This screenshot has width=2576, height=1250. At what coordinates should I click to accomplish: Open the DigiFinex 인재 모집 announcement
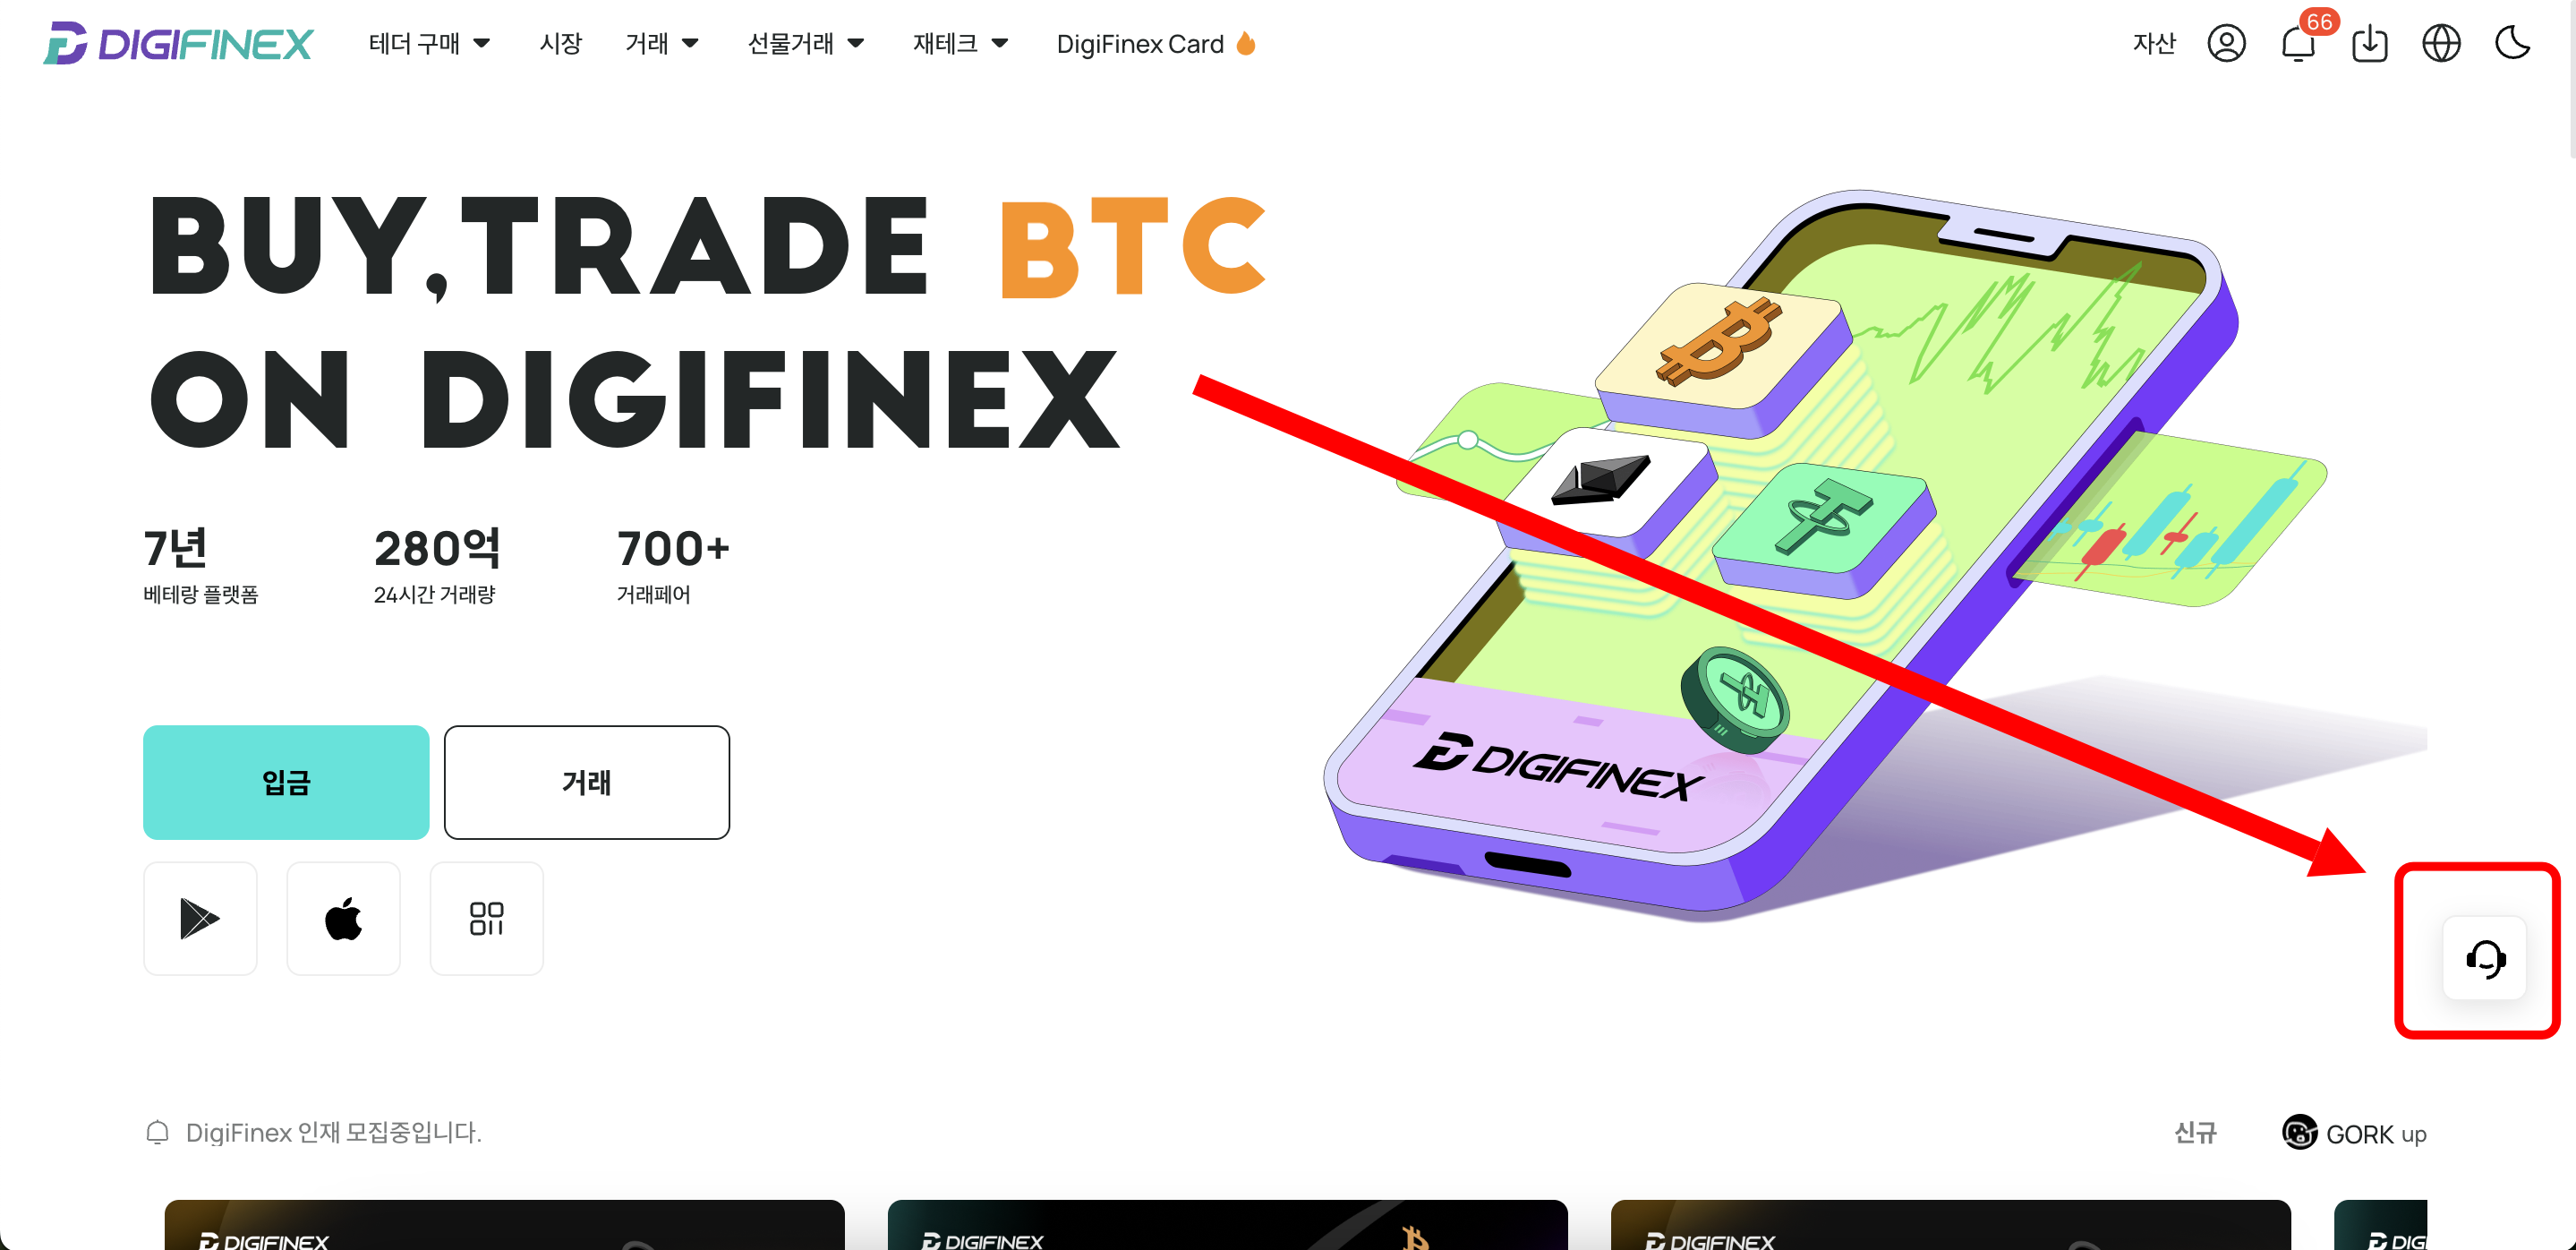[x=333, y=1132]
